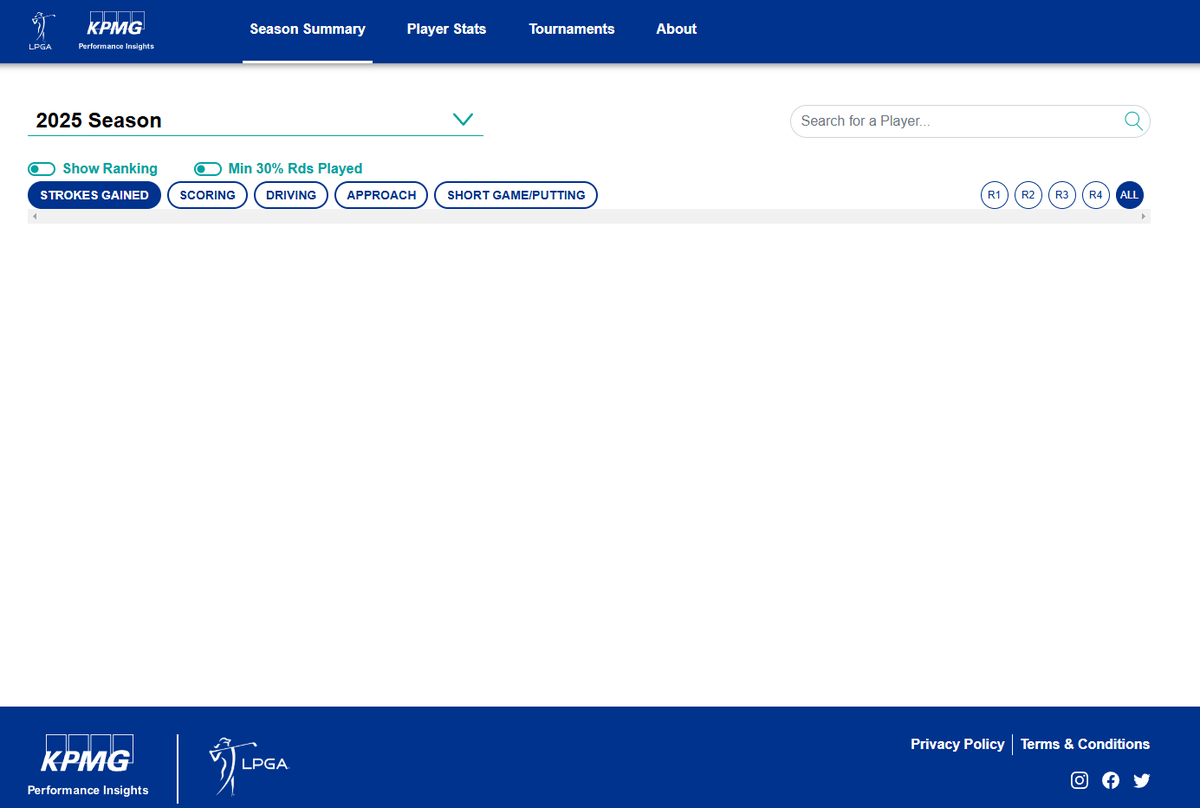Open the Season Summary tab
Image resolution: width=1200 pixels, height=808 pixels.
point(307,29)
